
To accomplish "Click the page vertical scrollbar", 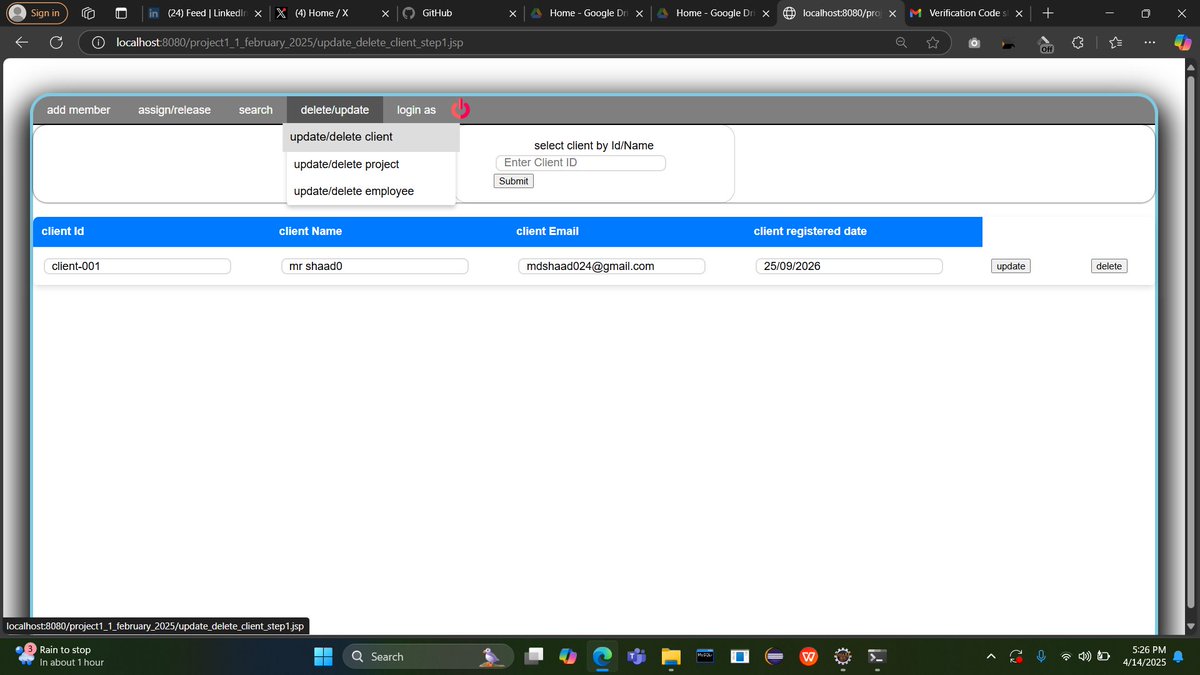I will [x=1189, y=340].
